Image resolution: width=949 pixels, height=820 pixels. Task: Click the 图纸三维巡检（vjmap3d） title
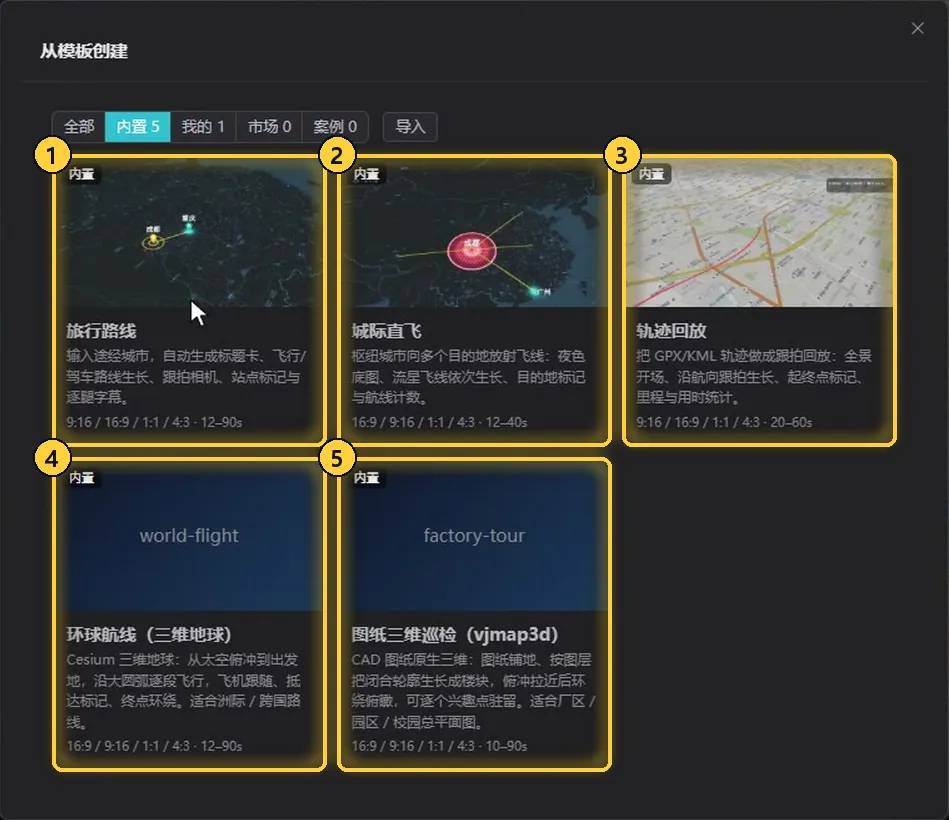pyautogui.click(x=455, y=634)
